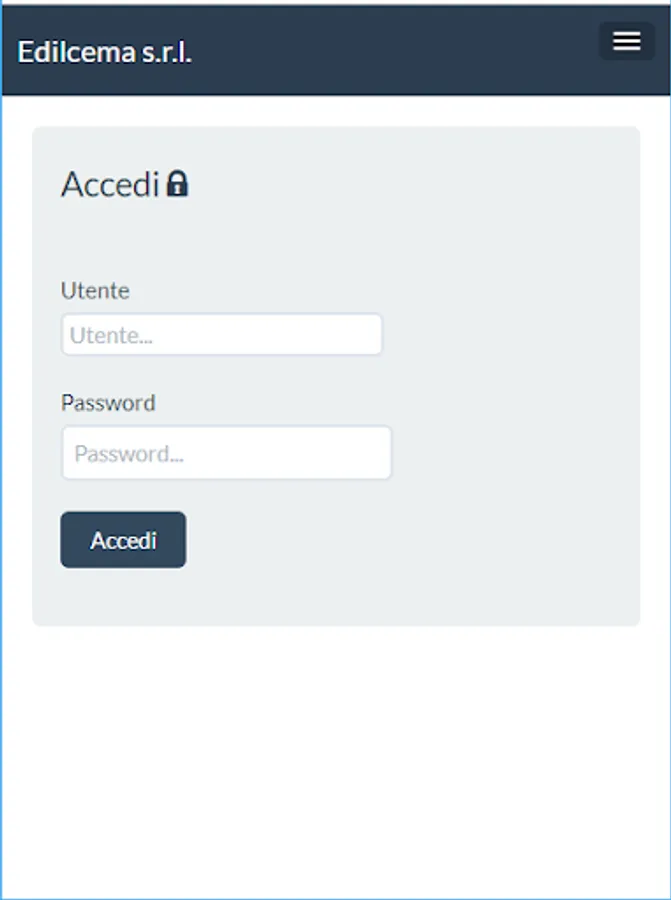Viewport: 671px width, 900px height.
Task: Click the Utente... placeholder text
Action: click(111, 335)
